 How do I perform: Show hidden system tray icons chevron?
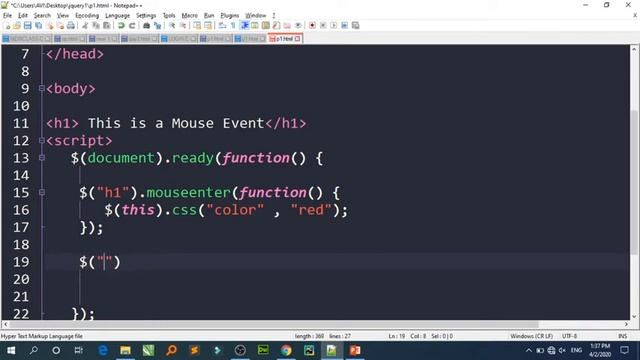point(529,350)
